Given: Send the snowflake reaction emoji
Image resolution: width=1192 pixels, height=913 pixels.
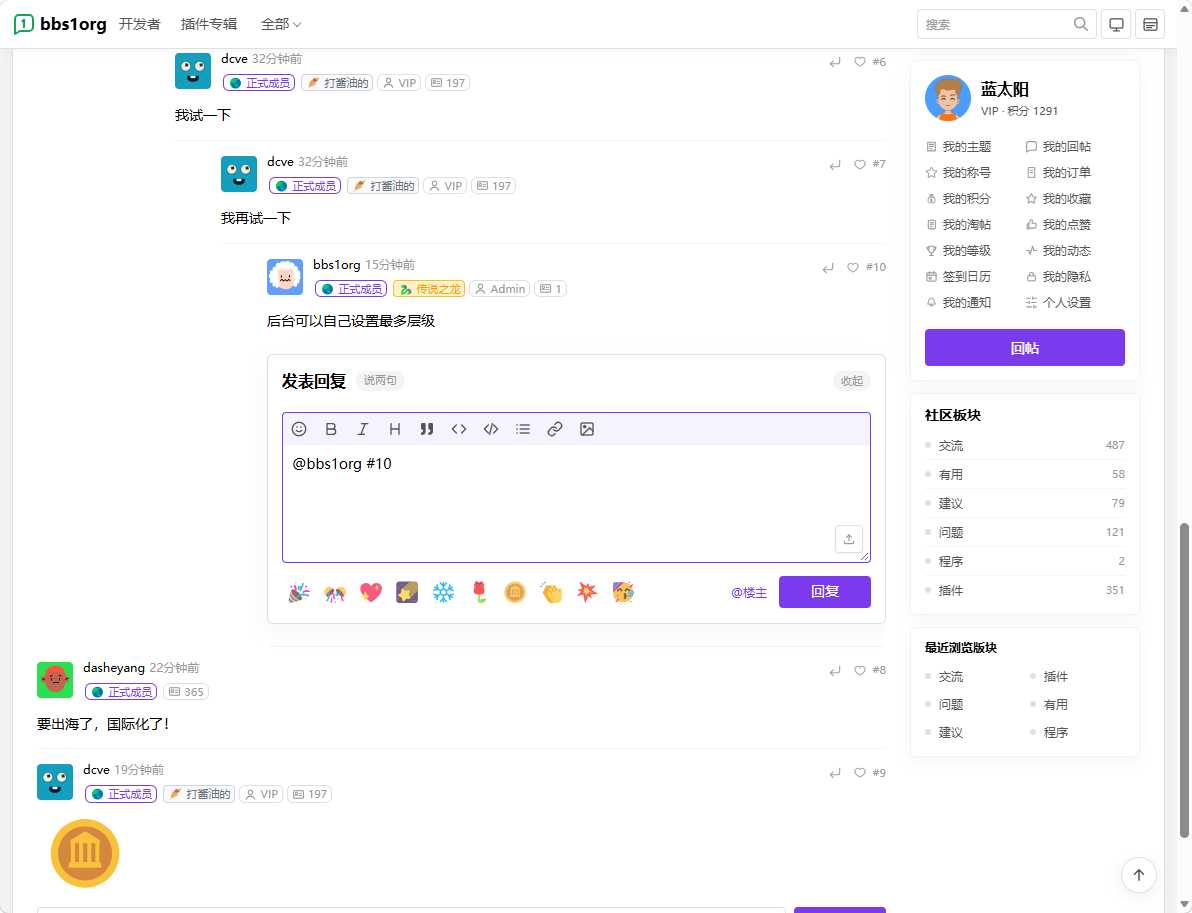Looking at the screenshot, I should (443, 592).
